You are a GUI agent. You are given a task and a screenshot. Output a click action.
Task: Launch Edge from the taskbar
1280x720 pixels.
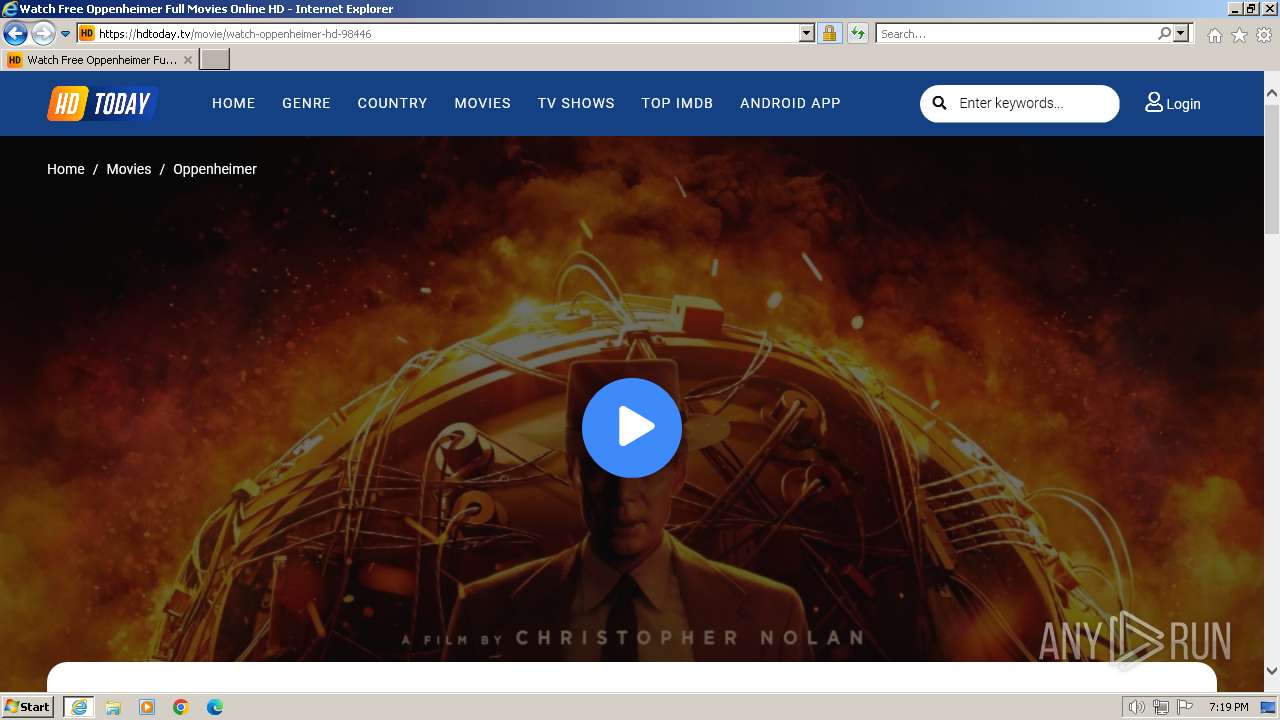[215, 707]
